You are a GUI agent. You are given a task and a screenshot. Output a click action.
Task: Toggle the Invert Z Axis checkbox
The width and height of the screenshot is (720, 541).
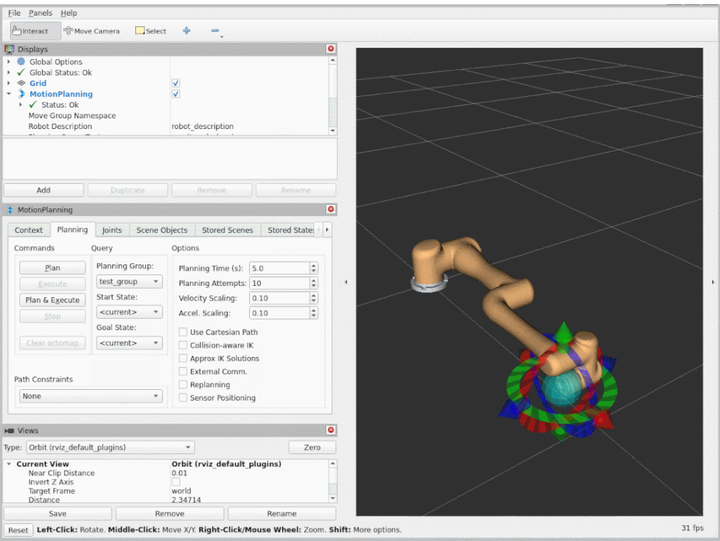point(176,482)
